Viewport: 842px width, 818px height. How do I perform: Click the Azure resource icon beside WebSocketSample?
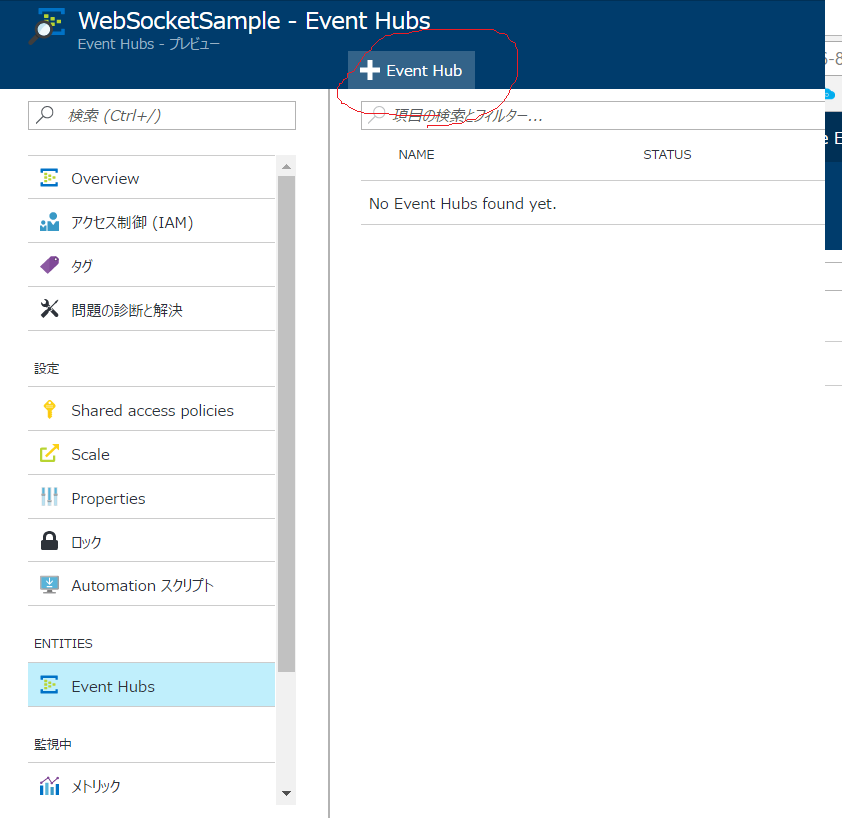[x=47, y=21]
